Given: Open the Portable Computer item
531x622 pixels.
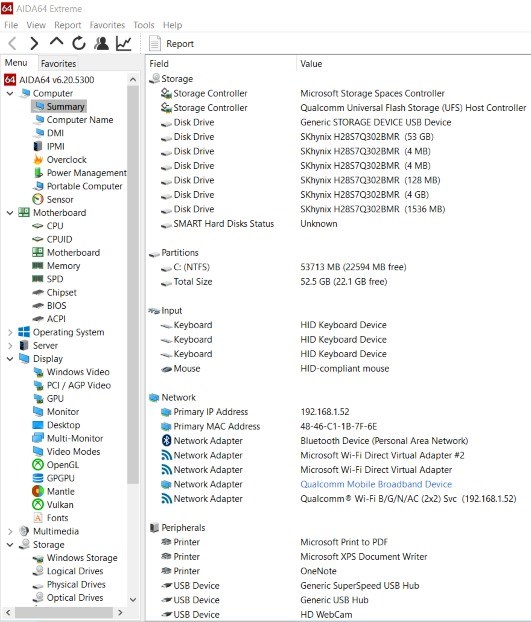Looking at the screenshot, I should [x=77, y=186].
